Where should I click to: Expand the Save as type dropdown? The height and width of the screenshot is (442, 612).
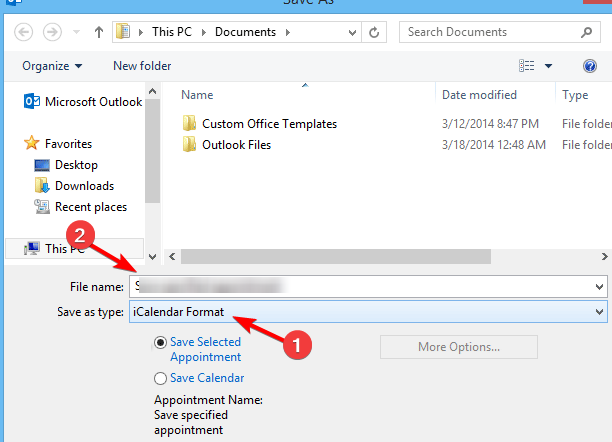point(599,313)
